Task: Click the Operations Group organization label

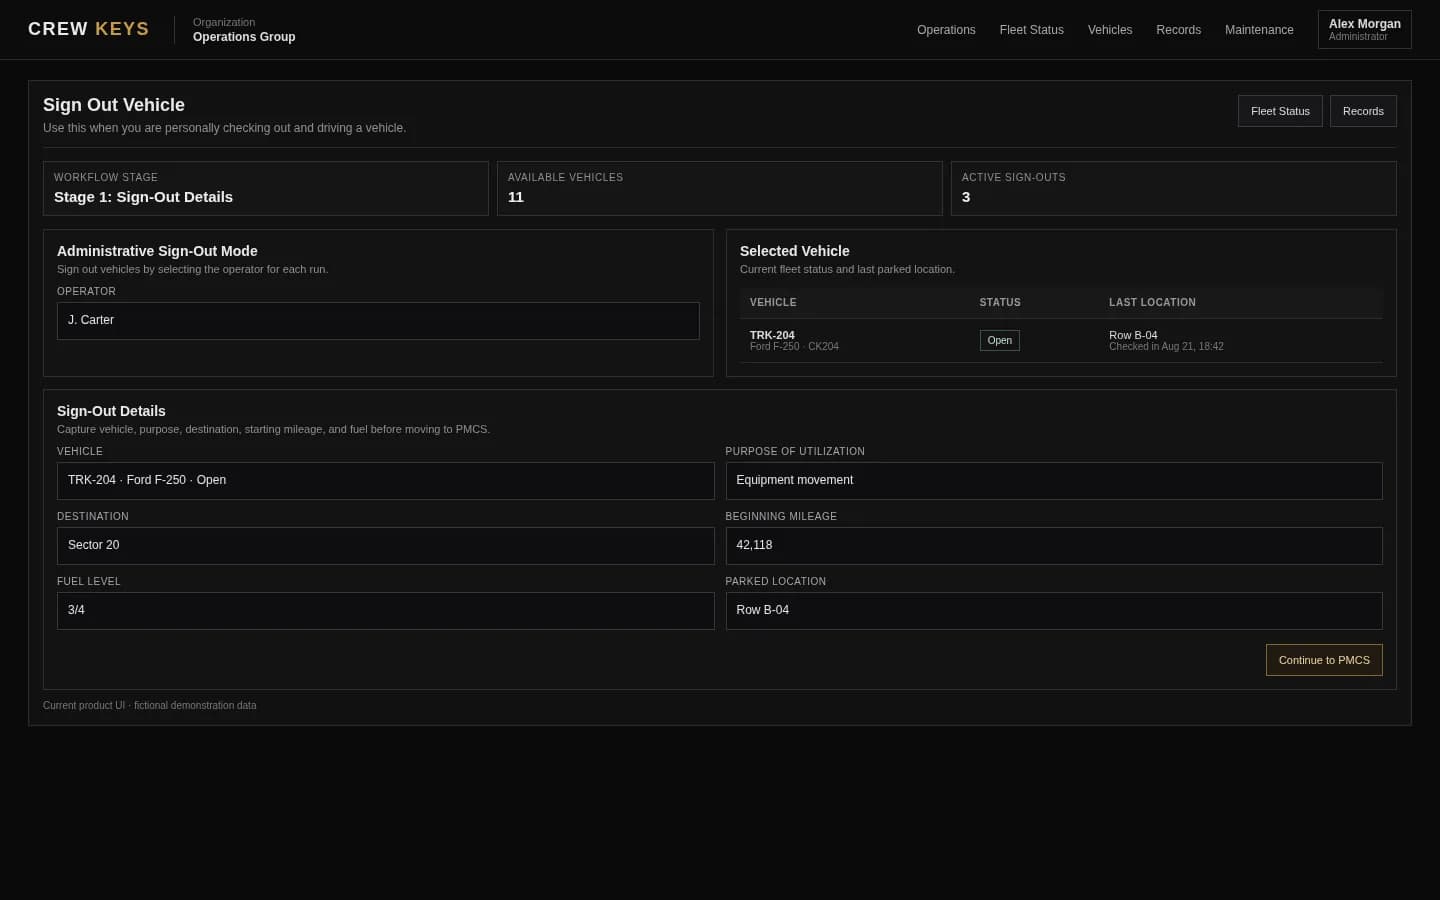Action: click(x=244, y=37)
